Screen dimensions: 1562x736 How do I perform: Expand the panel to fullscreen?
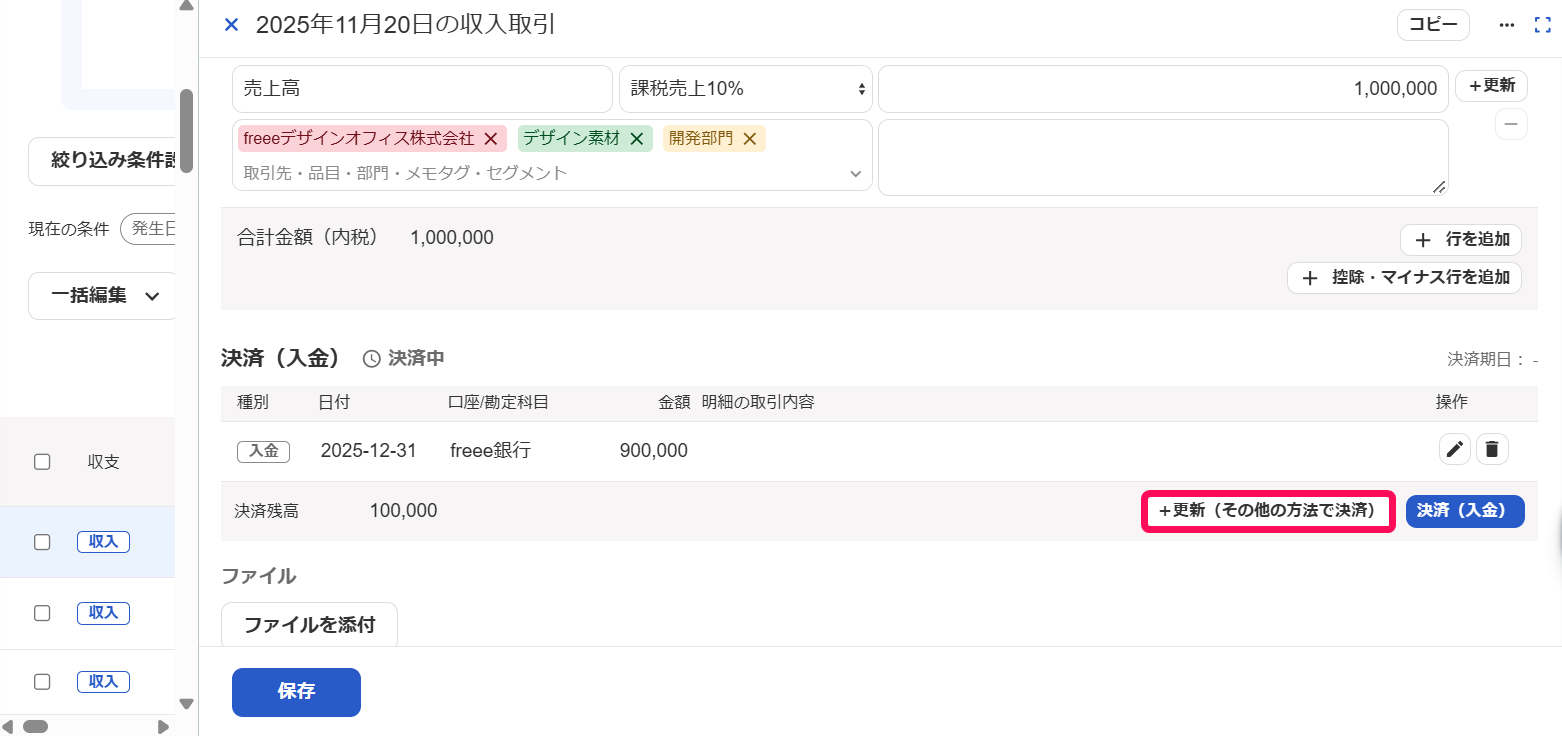pyautogui.click(x=1542, y=25)
